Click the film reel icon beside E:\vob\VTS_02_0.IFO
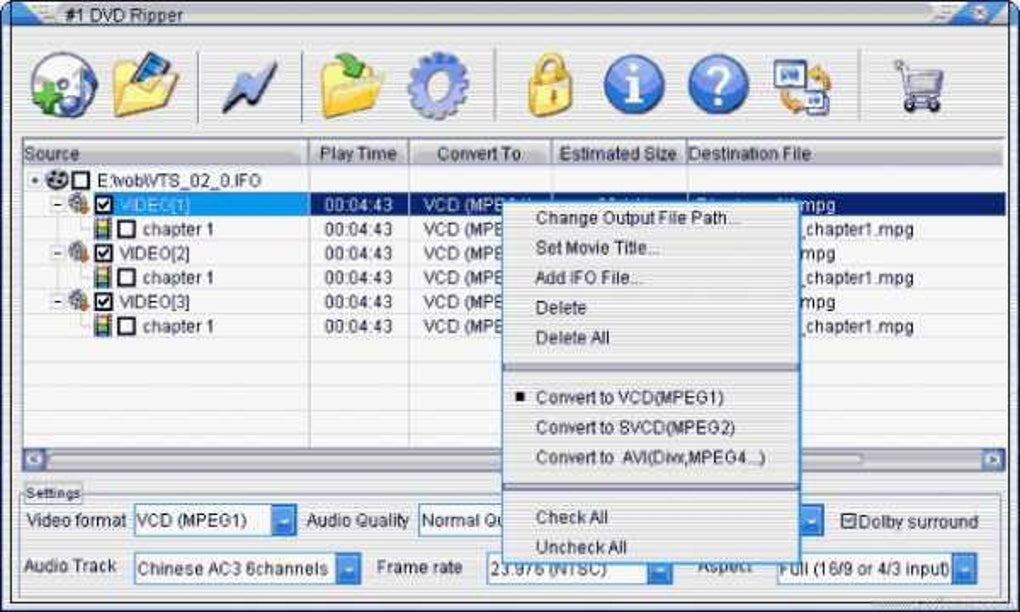 pyautogui.click(x=57, y=180)
